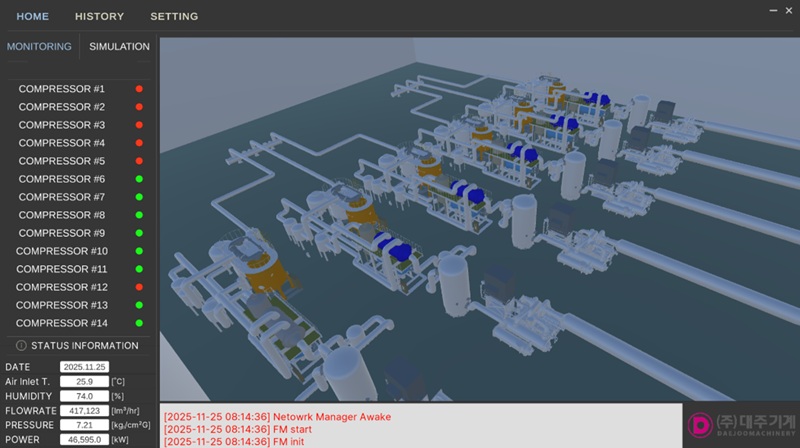Select COMPRESSOR #10 in the list
Viewport: 800px width, 448px height.
(x=62, y=251)
